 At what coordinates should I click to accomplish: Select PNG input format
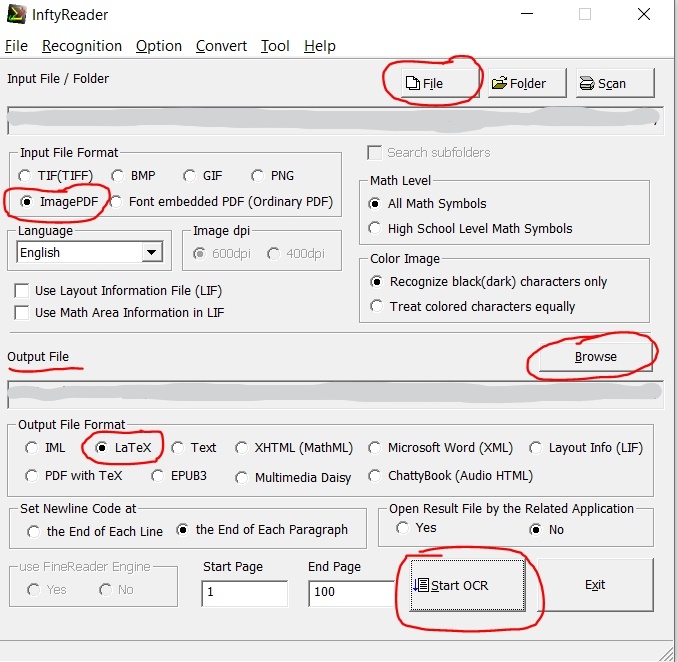pos(272,176)
